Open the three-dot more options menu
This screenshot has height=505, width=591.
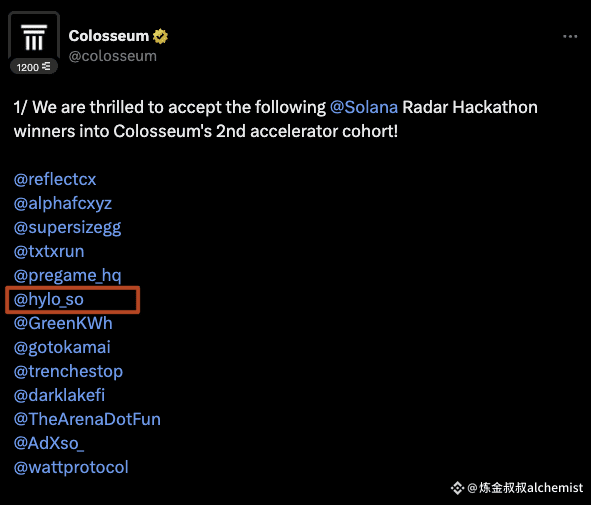[570, 37]
